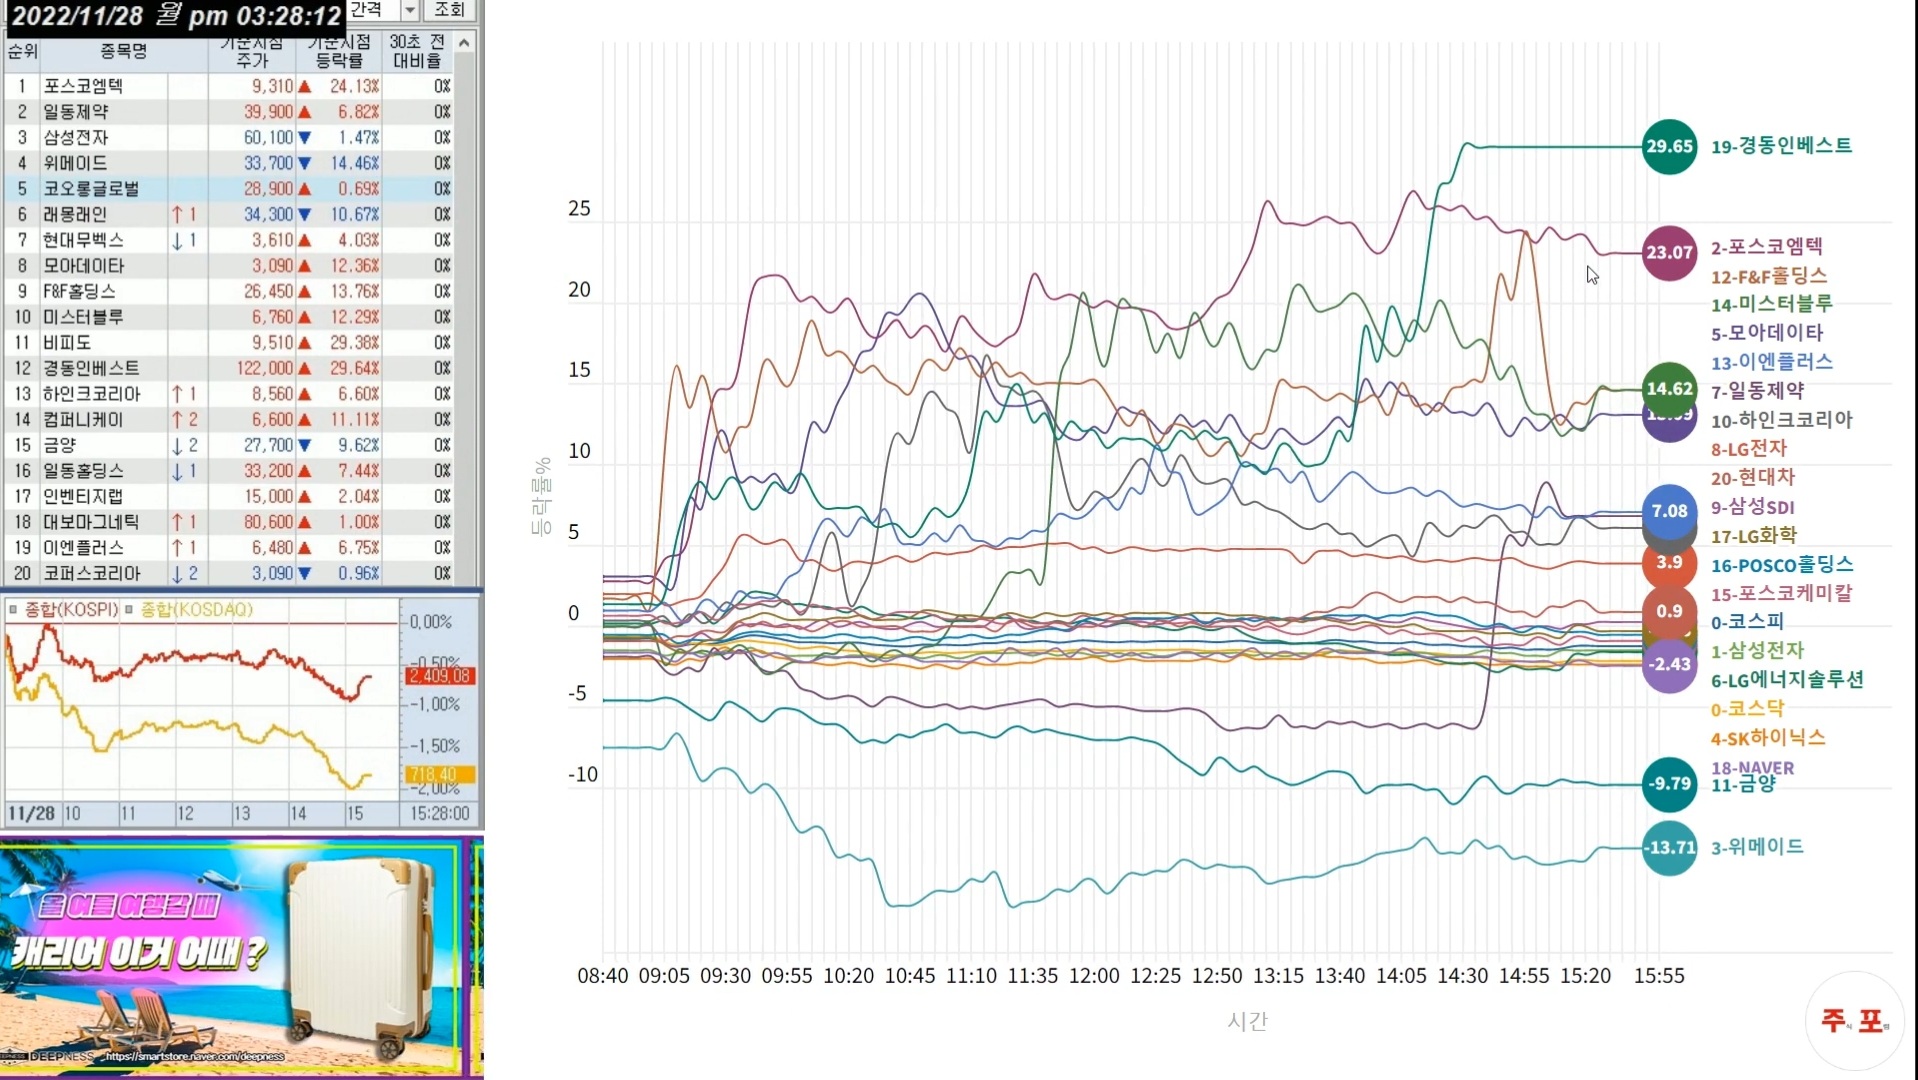Image resolution: width=1918 pixels, height=1080 pixels.
Task: Click the 14-미스터블루 chart legend label
Action: click(1771, 304)
